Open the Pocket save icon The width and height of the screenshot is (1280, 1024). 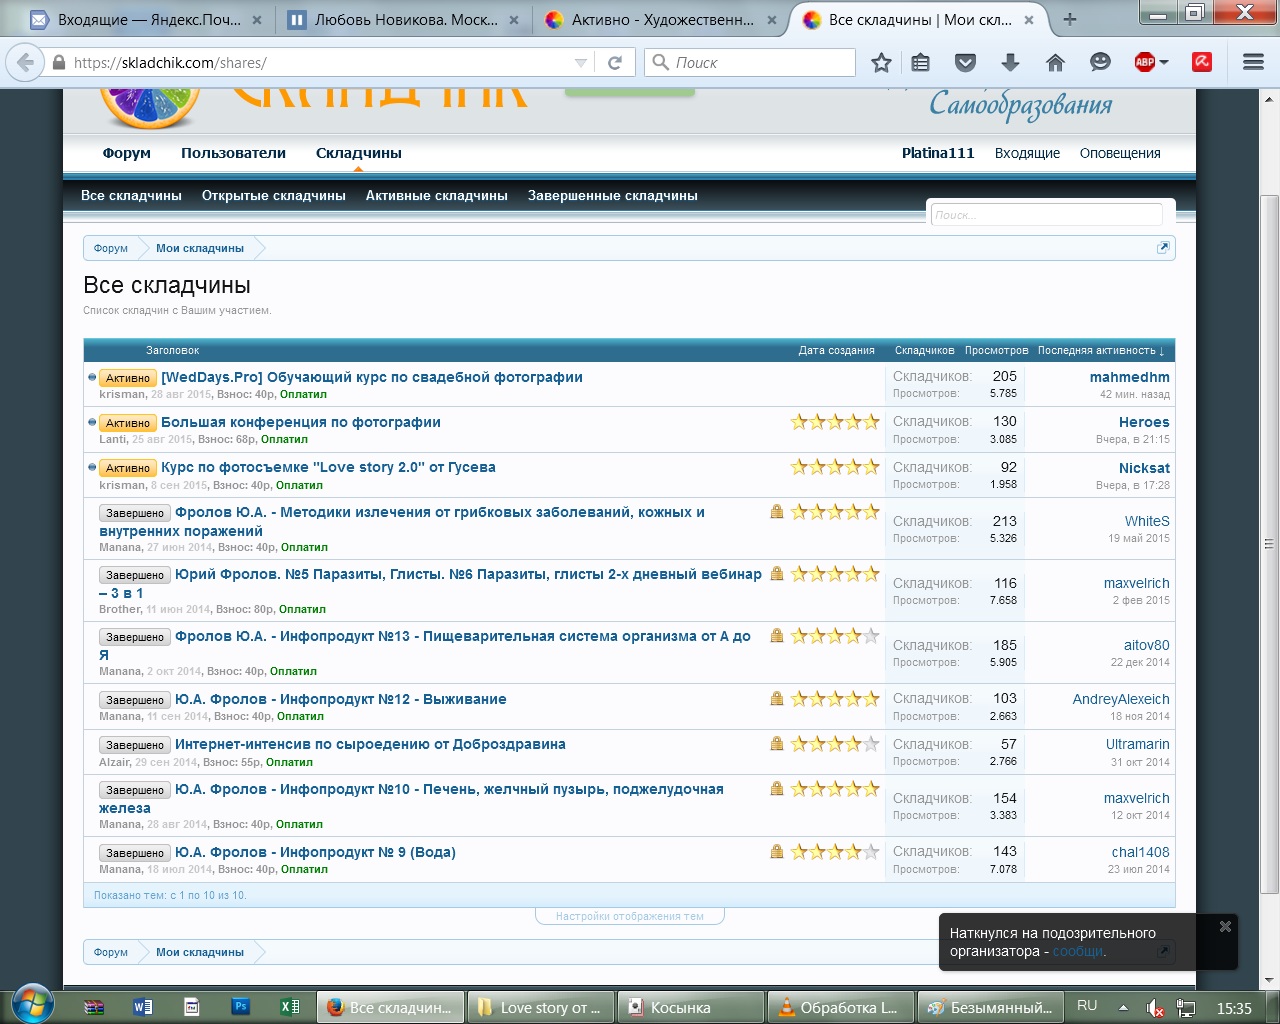pyautogui.click(x=965, y=63)
